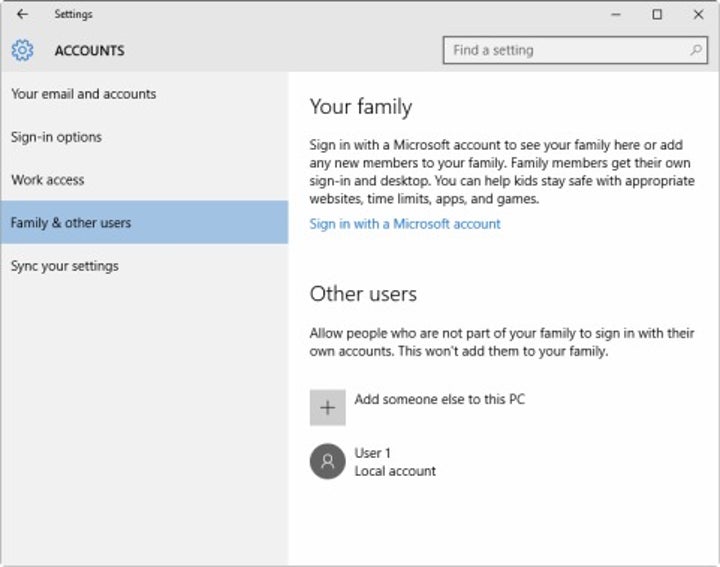The height and width of the screenshot is (567, 720).
Task: Click Sign in with a Microsoft account link
Action: point(405,224)
